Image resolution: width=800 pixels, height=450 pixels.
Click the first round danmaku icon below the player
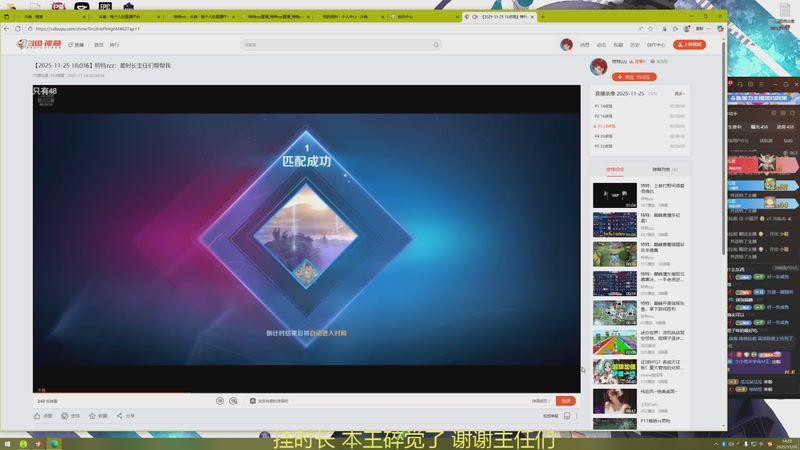click(220, 401)
